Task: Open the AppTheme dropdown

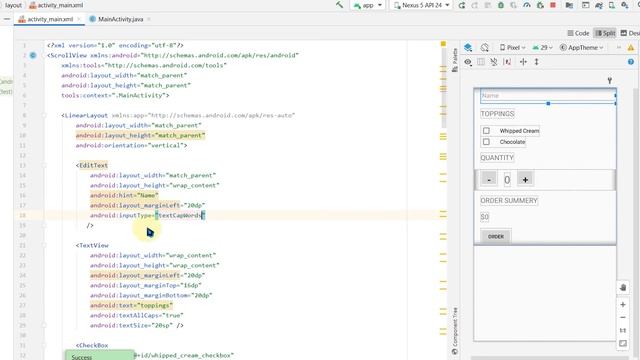Action: [x=581, y=48]
